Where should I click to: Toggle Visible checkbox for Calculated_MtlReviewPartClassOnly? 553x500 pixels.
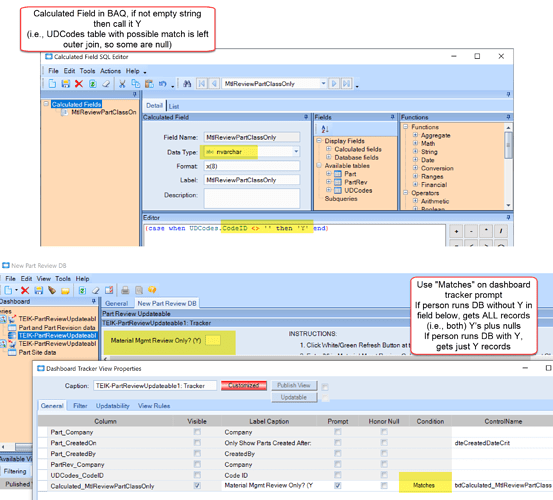click(x=197, y=486)
